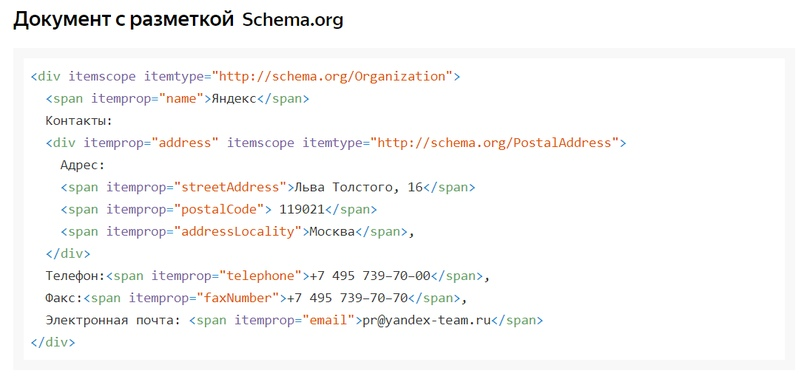Click the word Яндекс in code
The width and height of the screenshot is (807, 379).
[234, 99]
